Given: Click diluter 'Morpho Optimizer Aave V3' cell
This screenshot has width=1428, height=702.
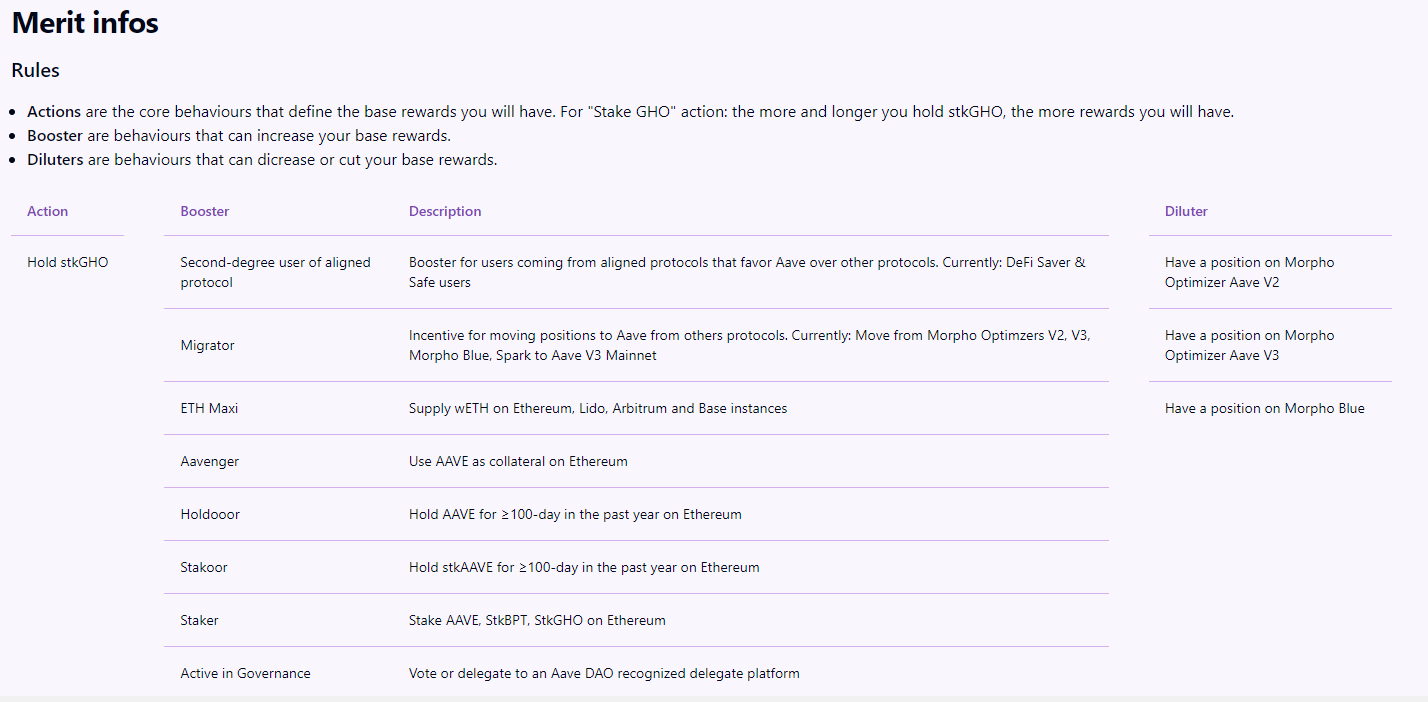Looking at the screenshot, I should (x=1250, y=345).
